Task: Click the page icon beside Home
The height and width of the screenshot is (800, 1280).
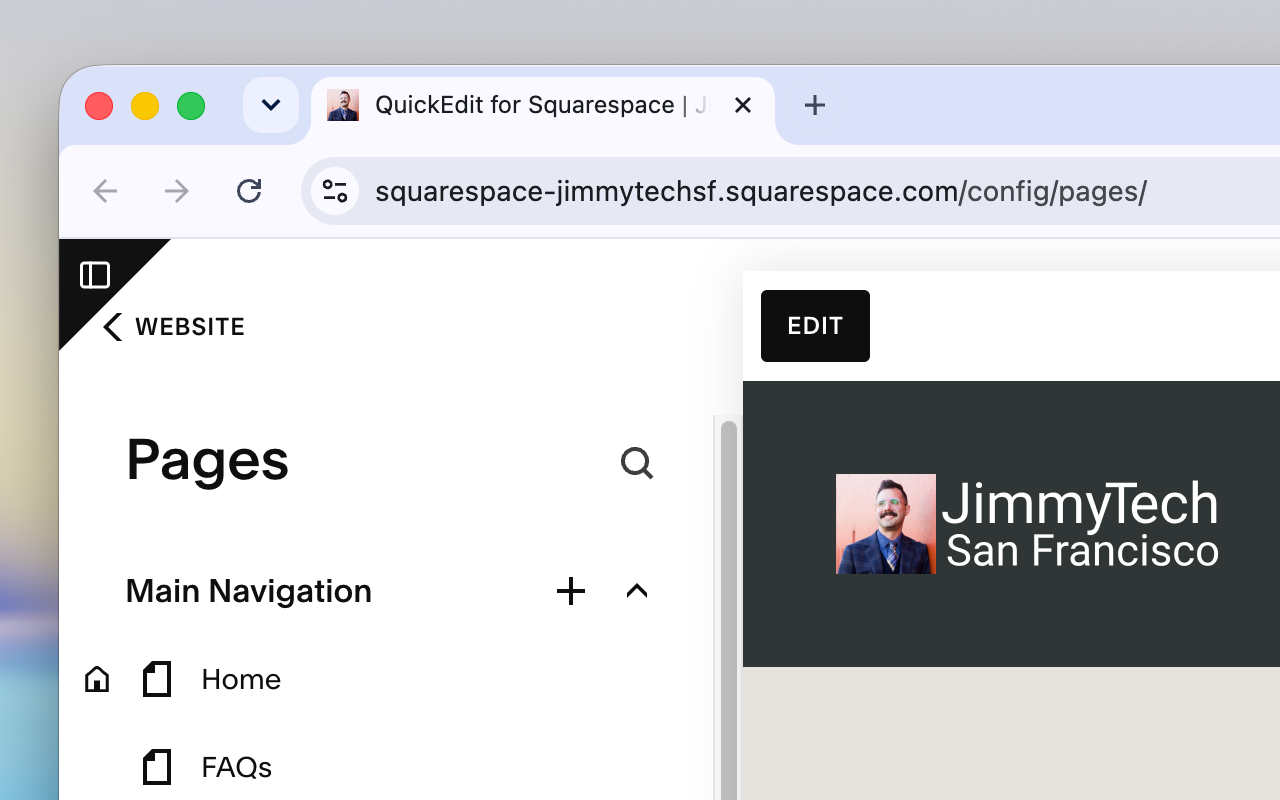Action: [x=157, y=679]
